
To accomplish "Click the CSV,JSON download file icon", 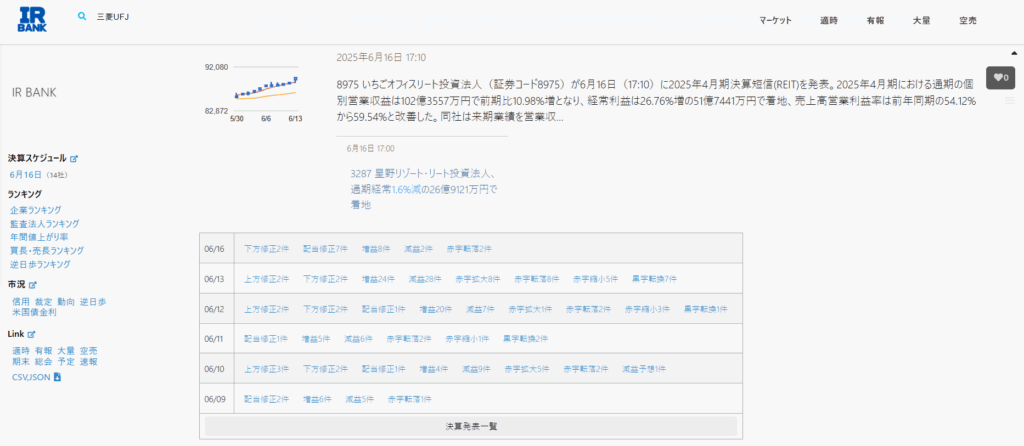I will [x=57, y=377].
